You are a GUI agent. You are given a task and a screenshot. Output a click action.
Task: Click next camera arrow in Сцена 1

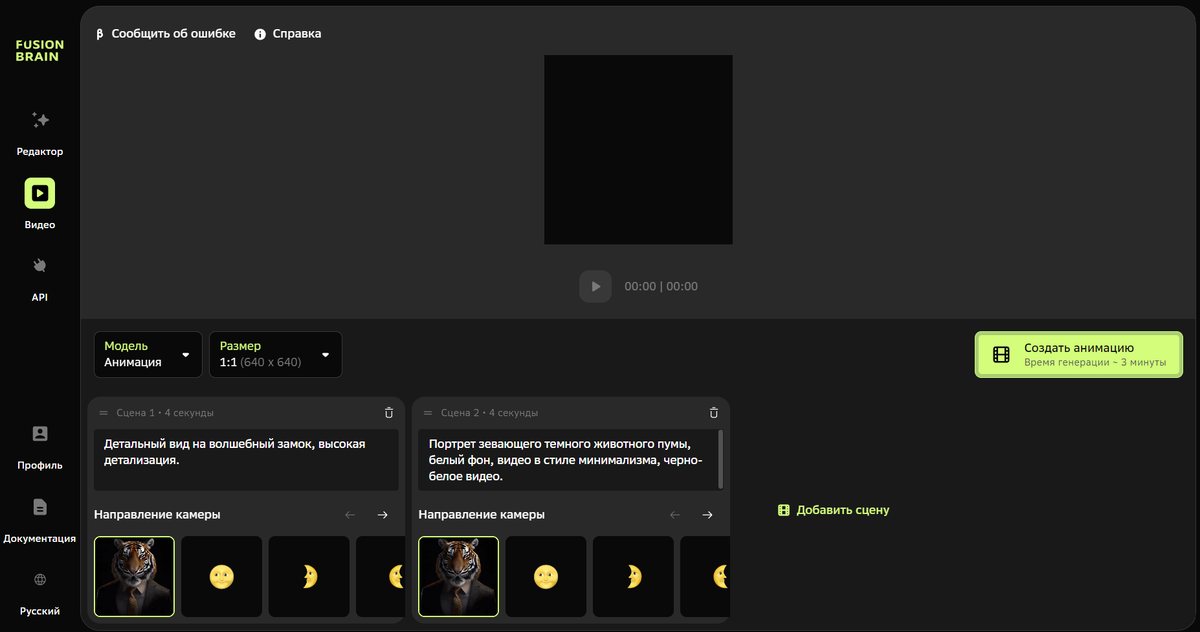pos(383,515)
